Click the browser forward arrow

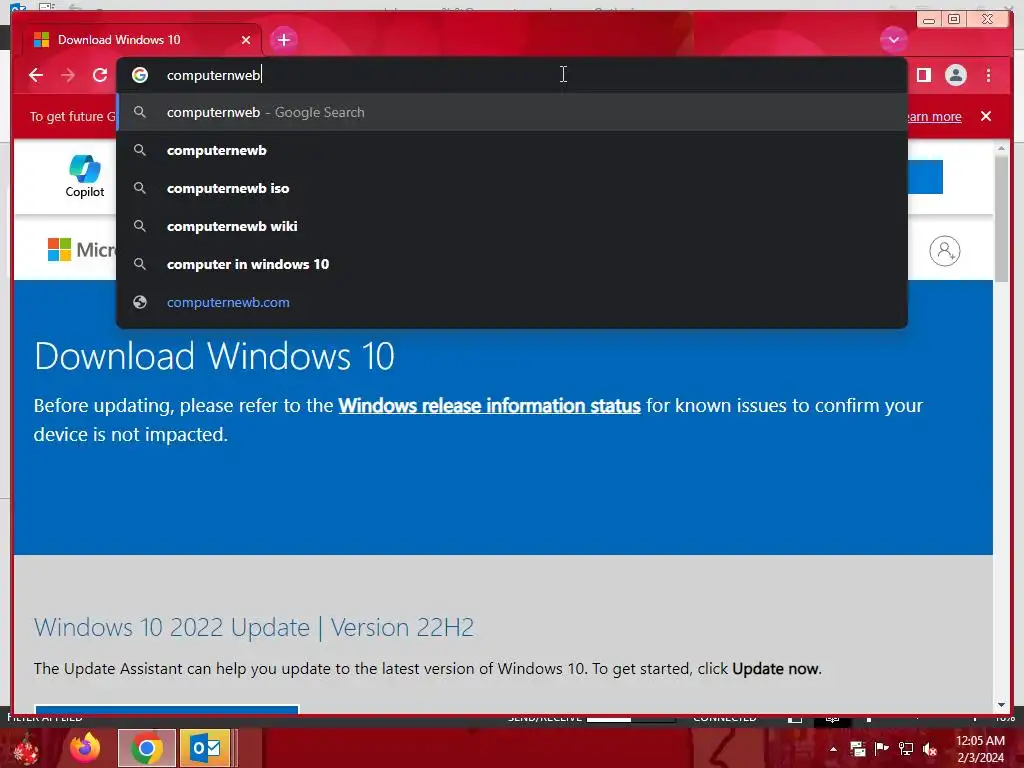coord(68,75)
